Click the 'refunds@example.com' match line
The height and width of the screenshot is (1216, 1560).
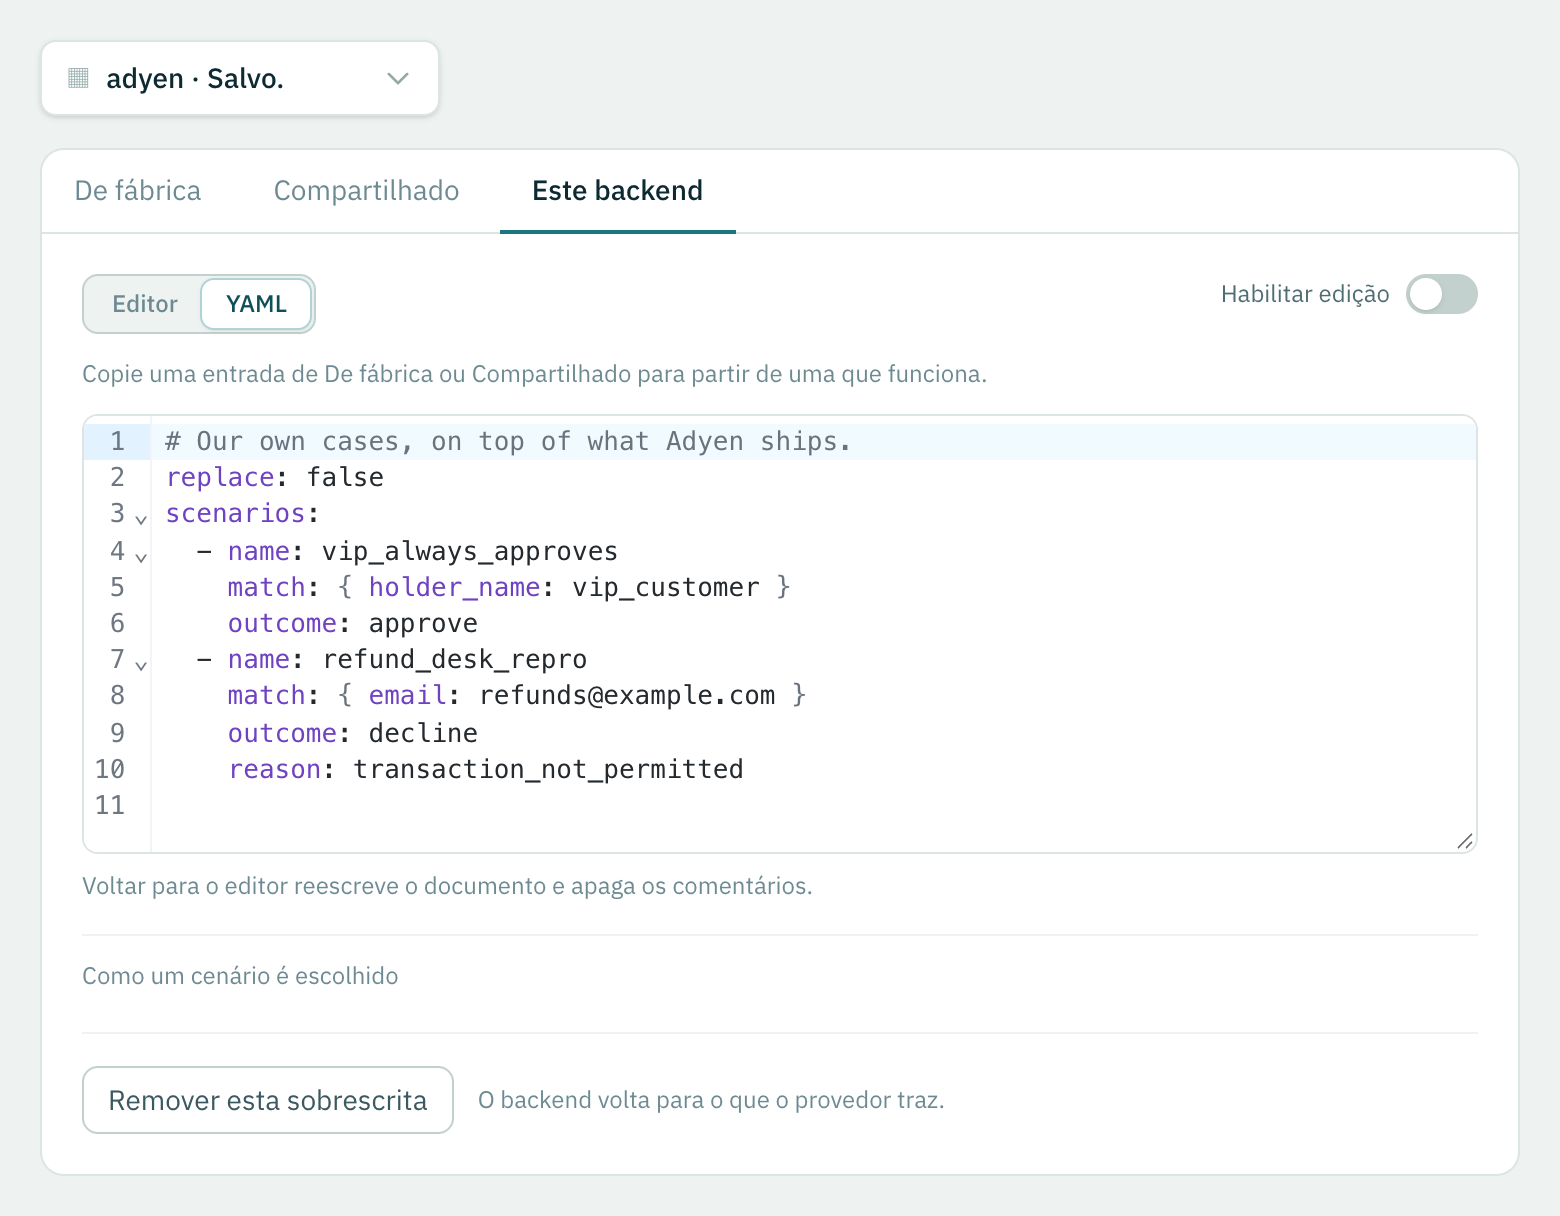(x=517, y=696)
